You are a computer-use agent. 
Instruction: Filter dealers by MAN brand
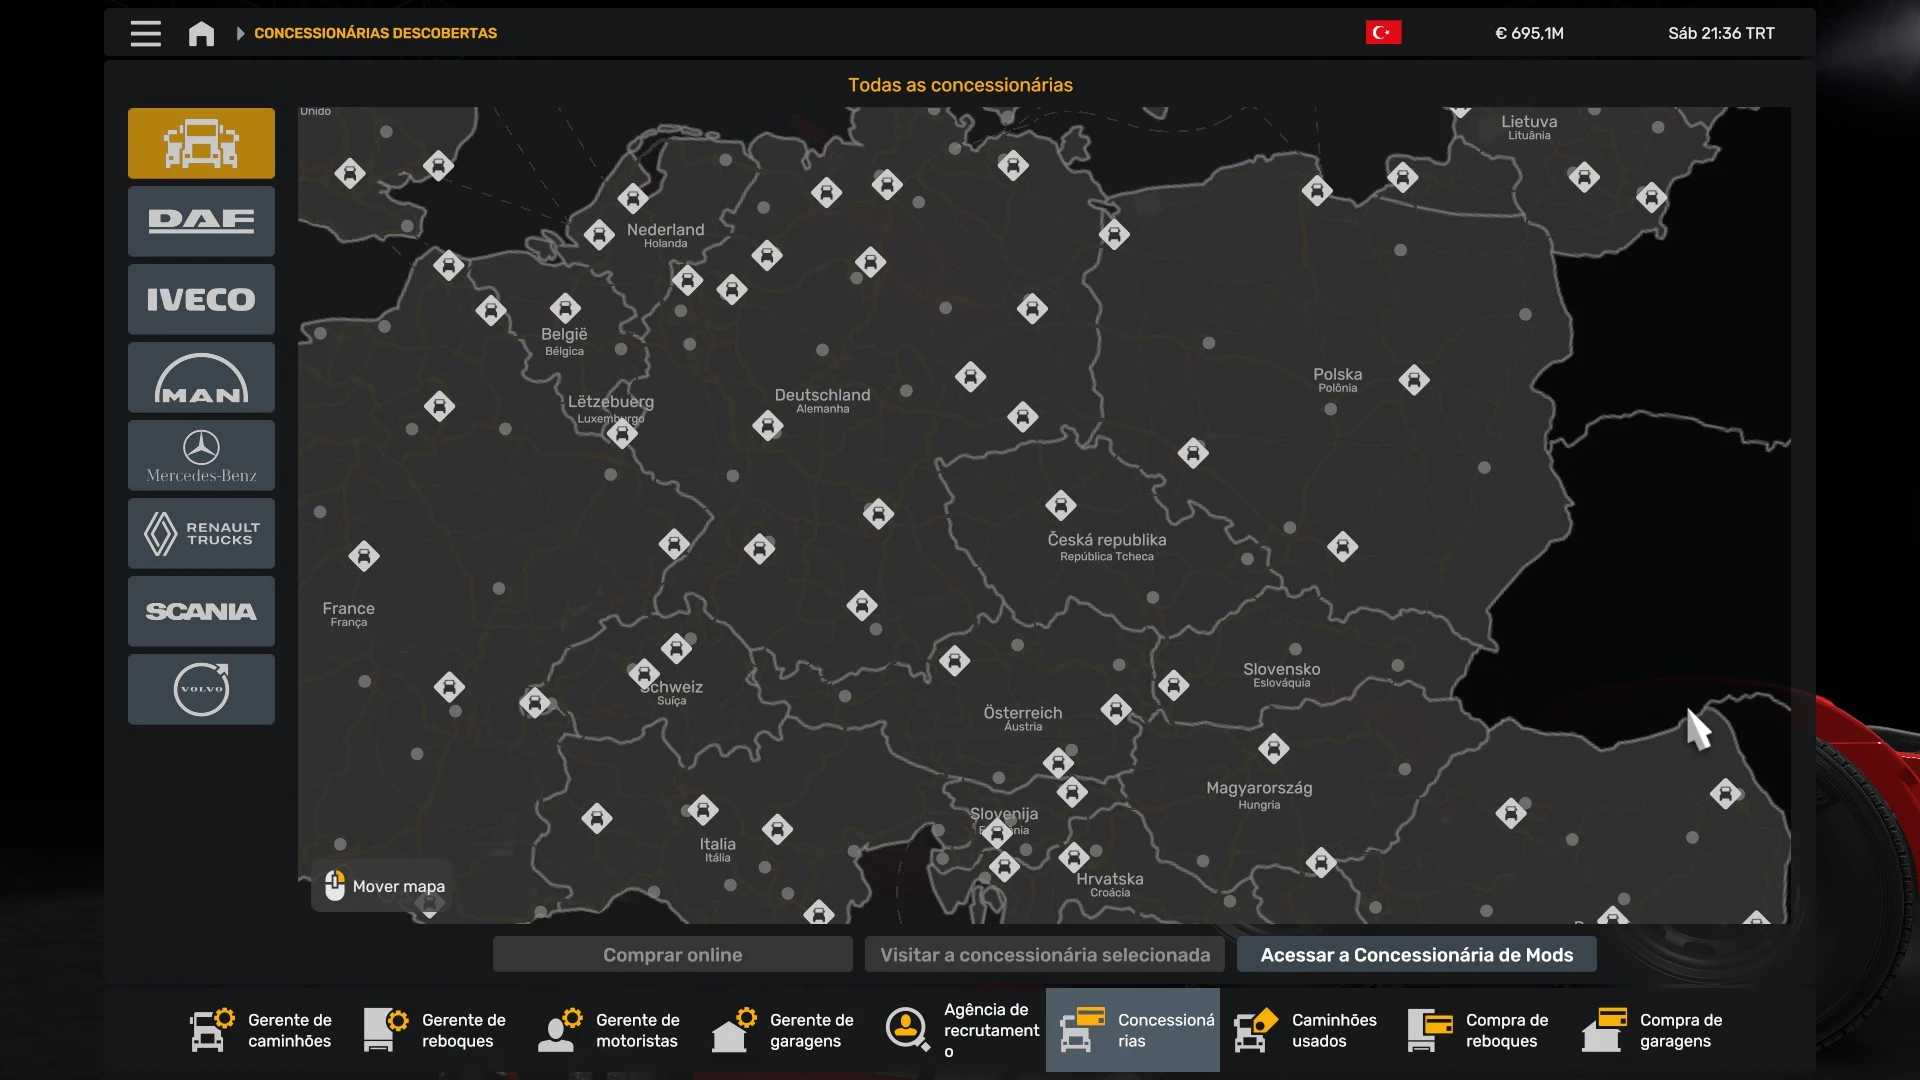pyautogui.click(x=201, y=377)
